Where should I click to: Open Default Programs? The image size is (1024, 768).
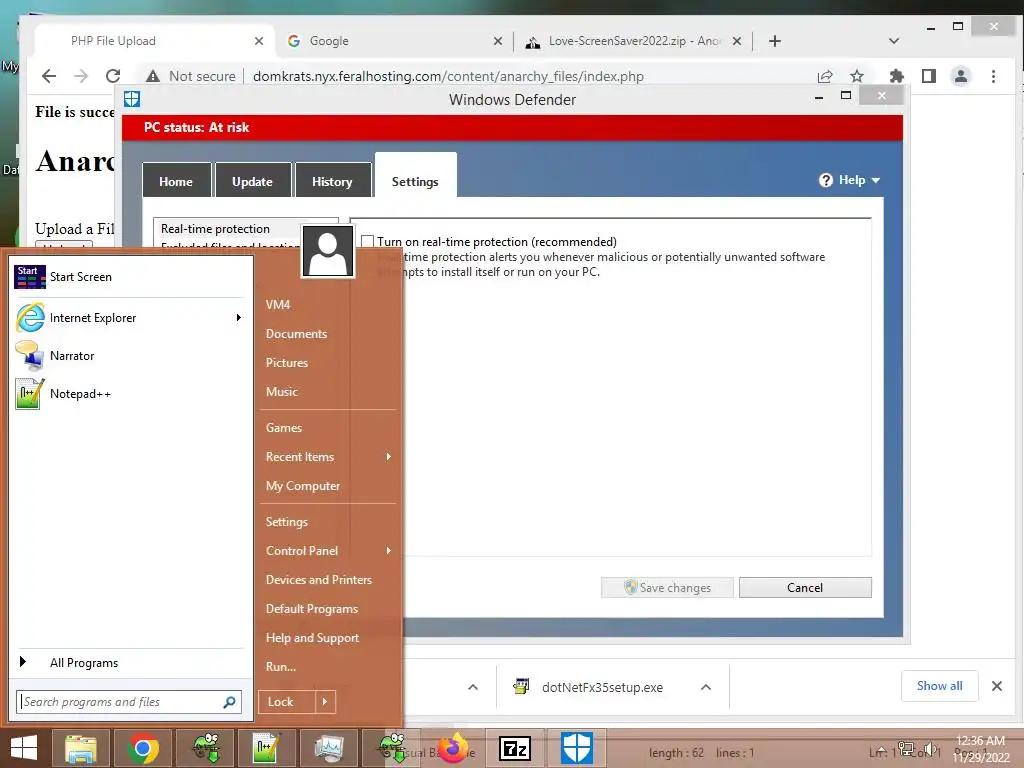click(312, 609)
